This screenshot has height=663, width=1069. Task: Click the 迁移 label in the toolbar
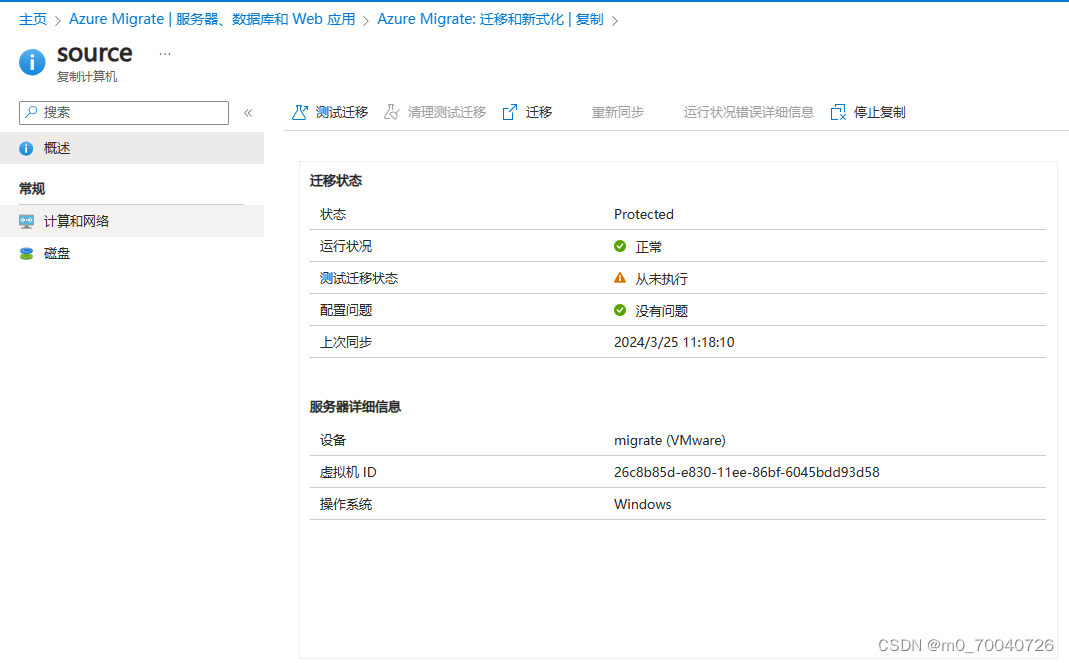click(x=539, y=113)
